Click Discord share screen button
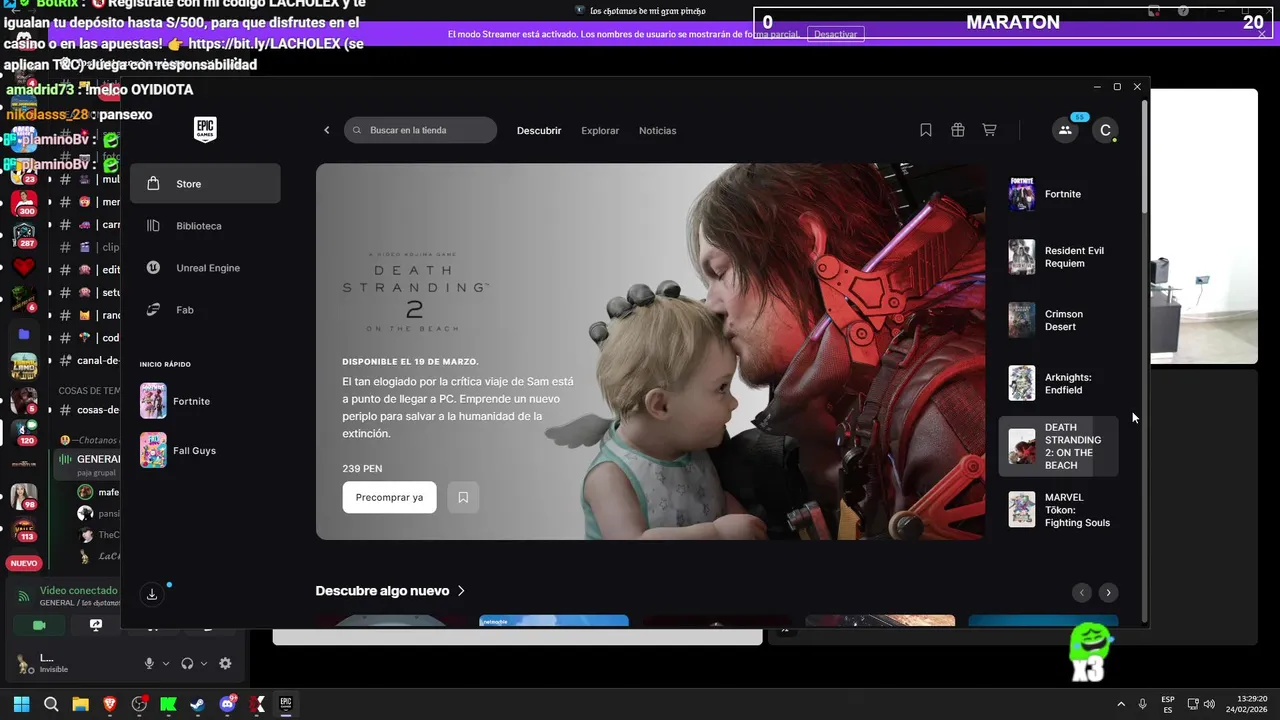Image resolution: width=1280 pixels, height=720 pixels. pyautogui.click(x=96, y=625)
